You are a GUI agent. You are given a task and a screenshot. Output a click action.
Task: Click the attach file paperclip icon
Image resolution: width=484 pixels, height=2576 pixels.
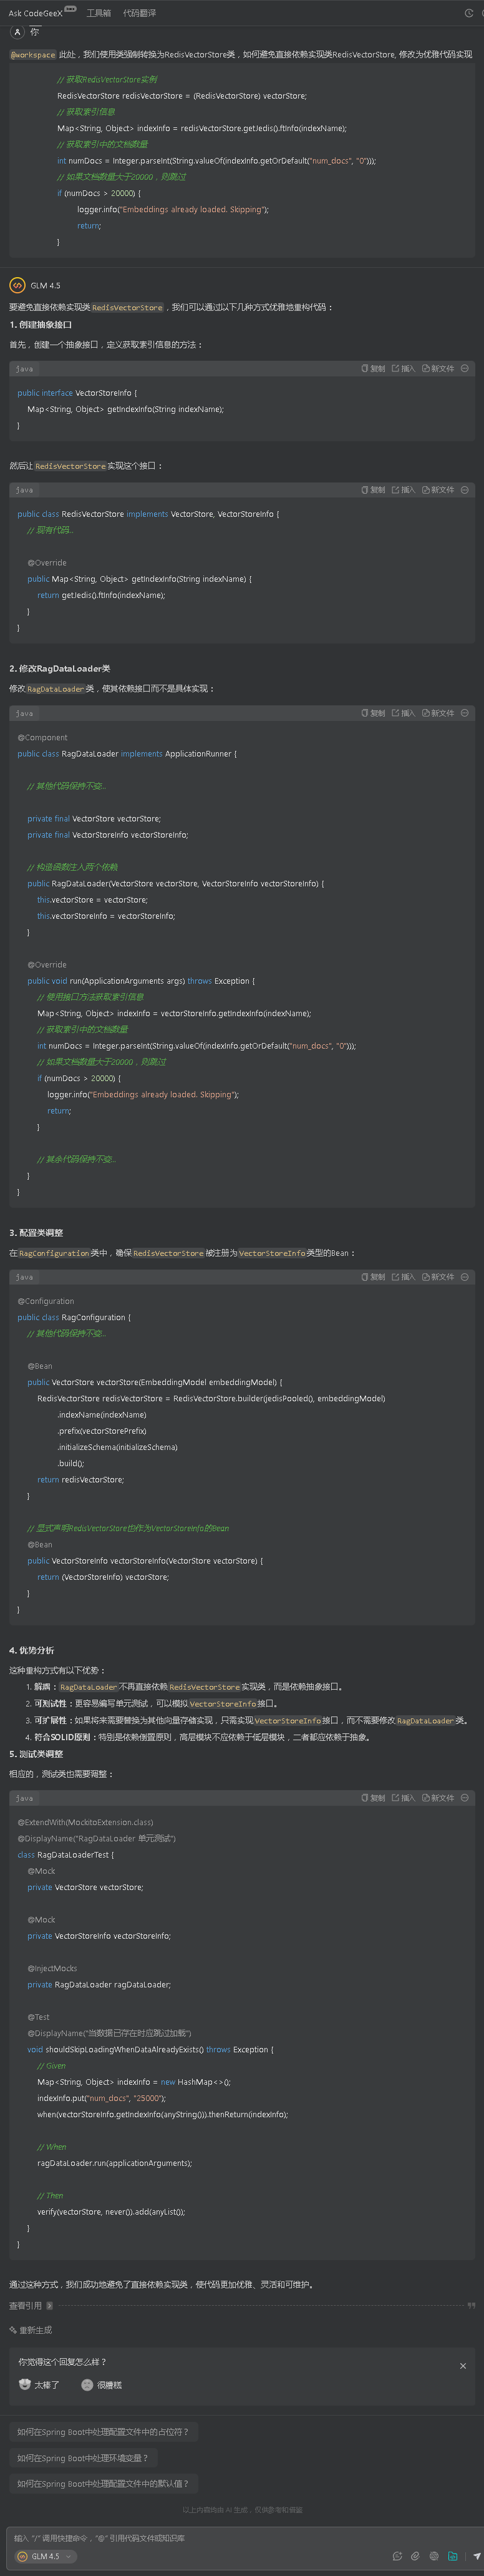415,2556
